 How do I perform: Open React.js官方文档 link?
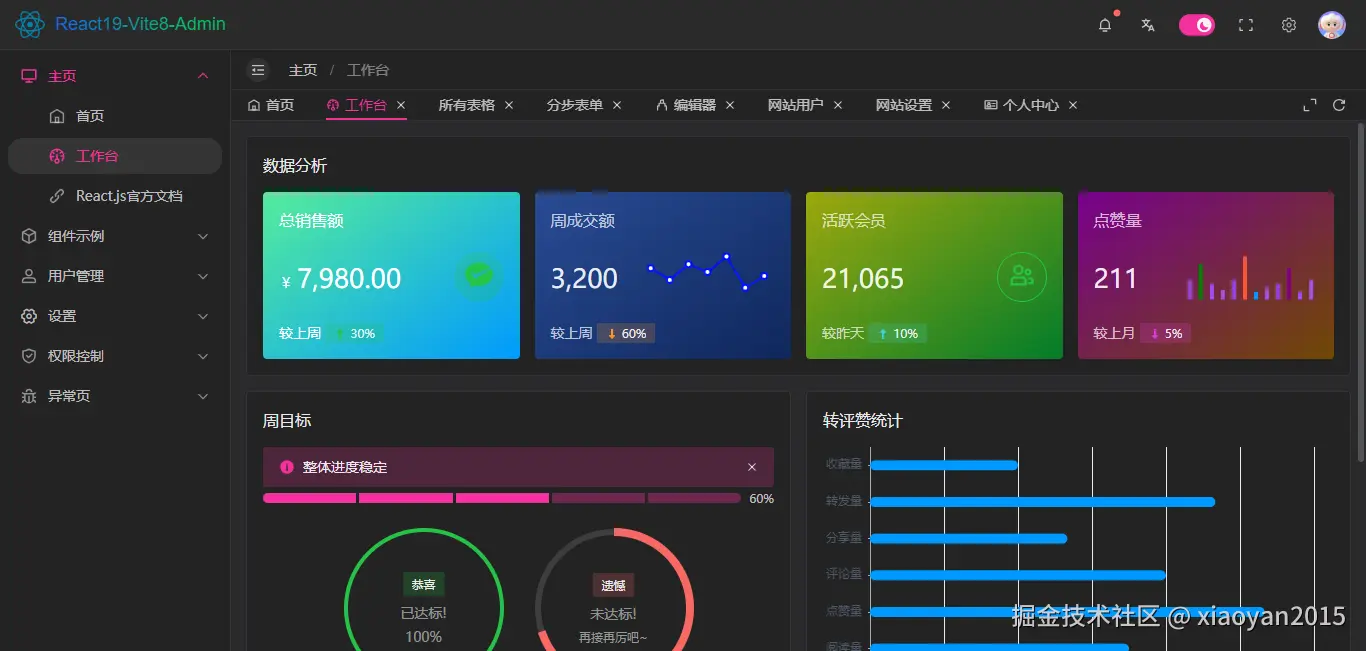point(115,196)
